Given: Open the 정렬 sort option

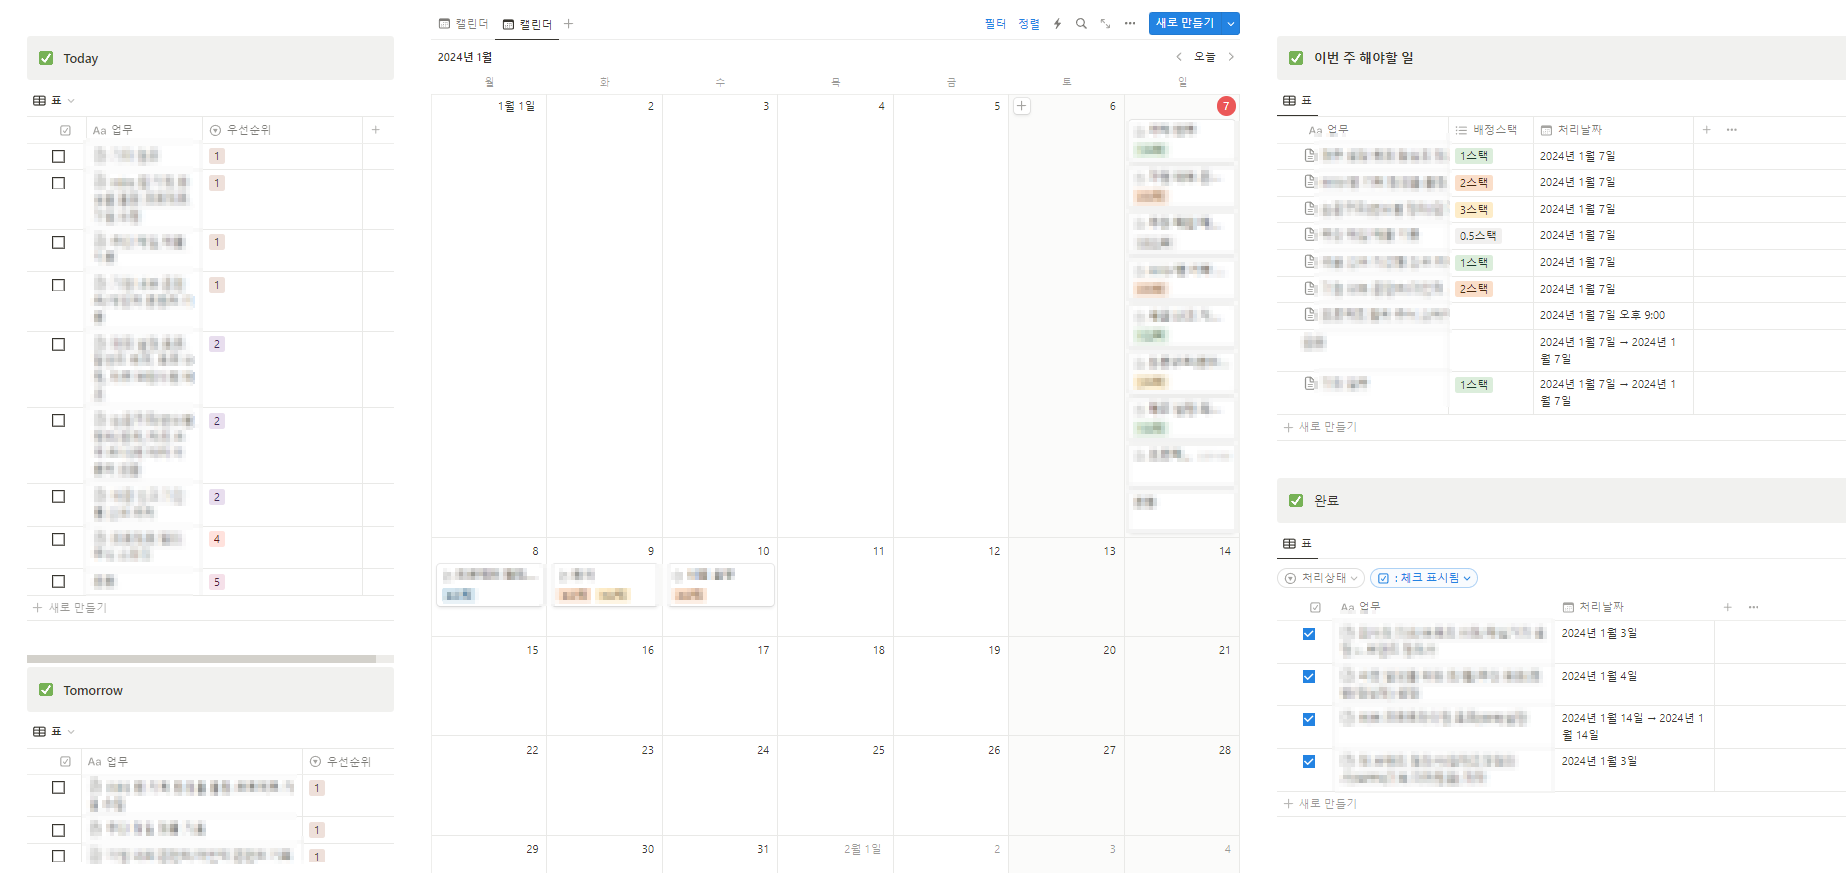Looking at the screenshot, I should click(x=1029, y=24).
